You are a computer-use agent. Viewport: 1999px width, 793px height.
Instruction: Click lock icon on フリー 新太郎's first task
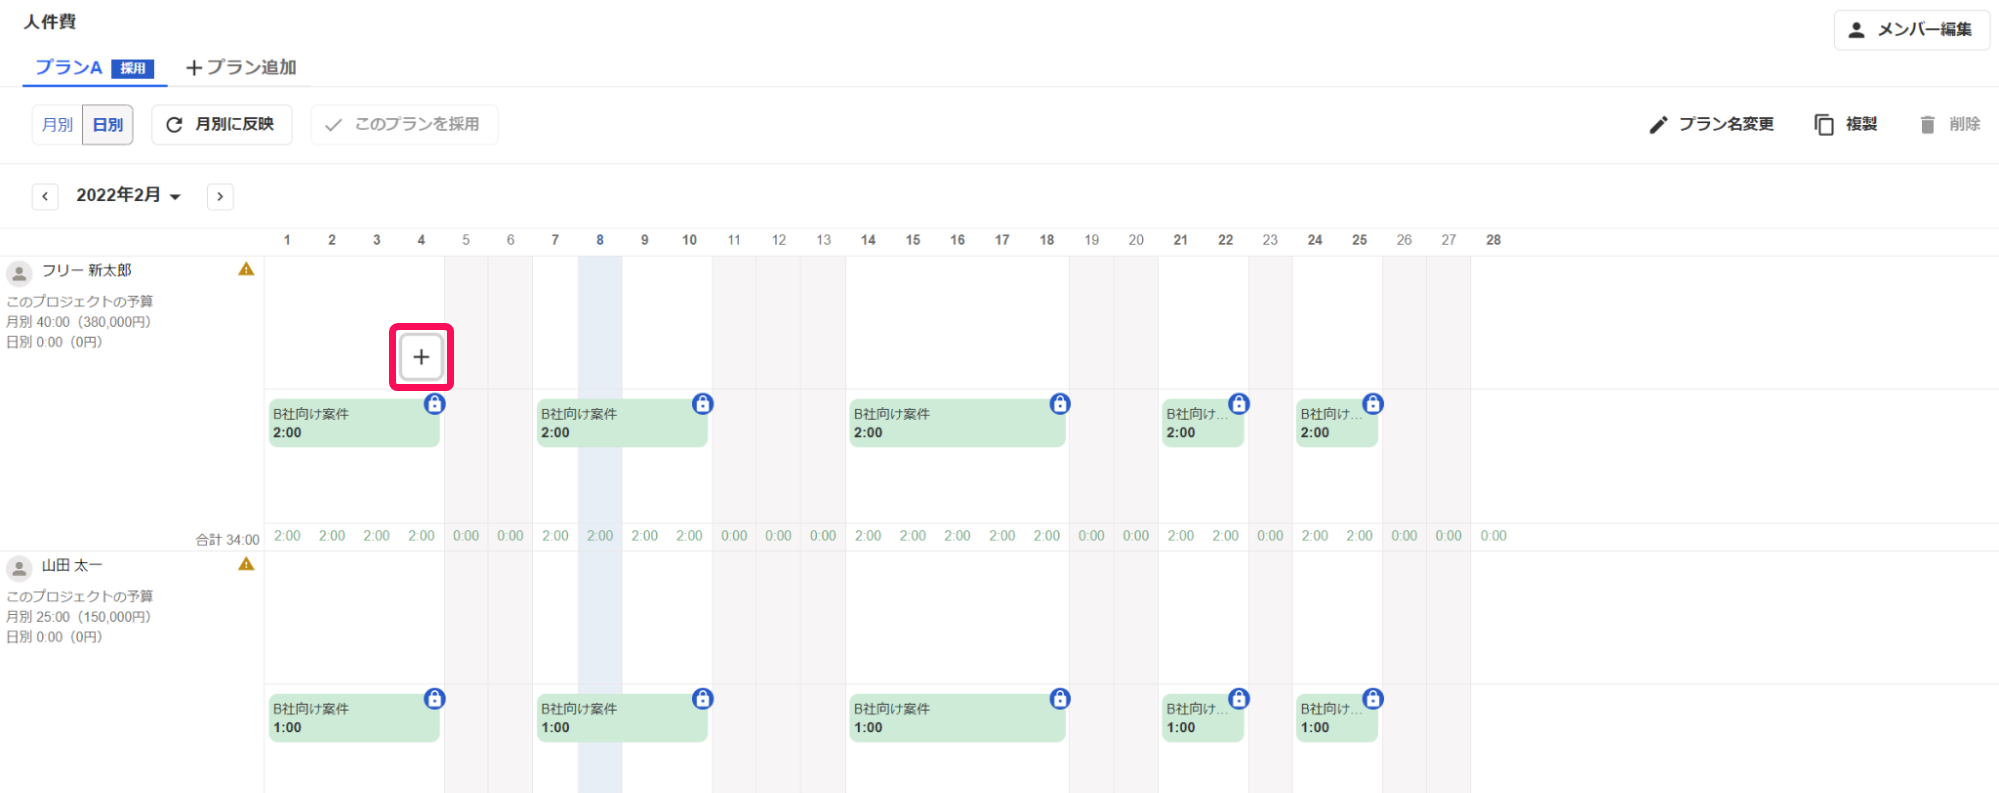(x=434, y=403)
